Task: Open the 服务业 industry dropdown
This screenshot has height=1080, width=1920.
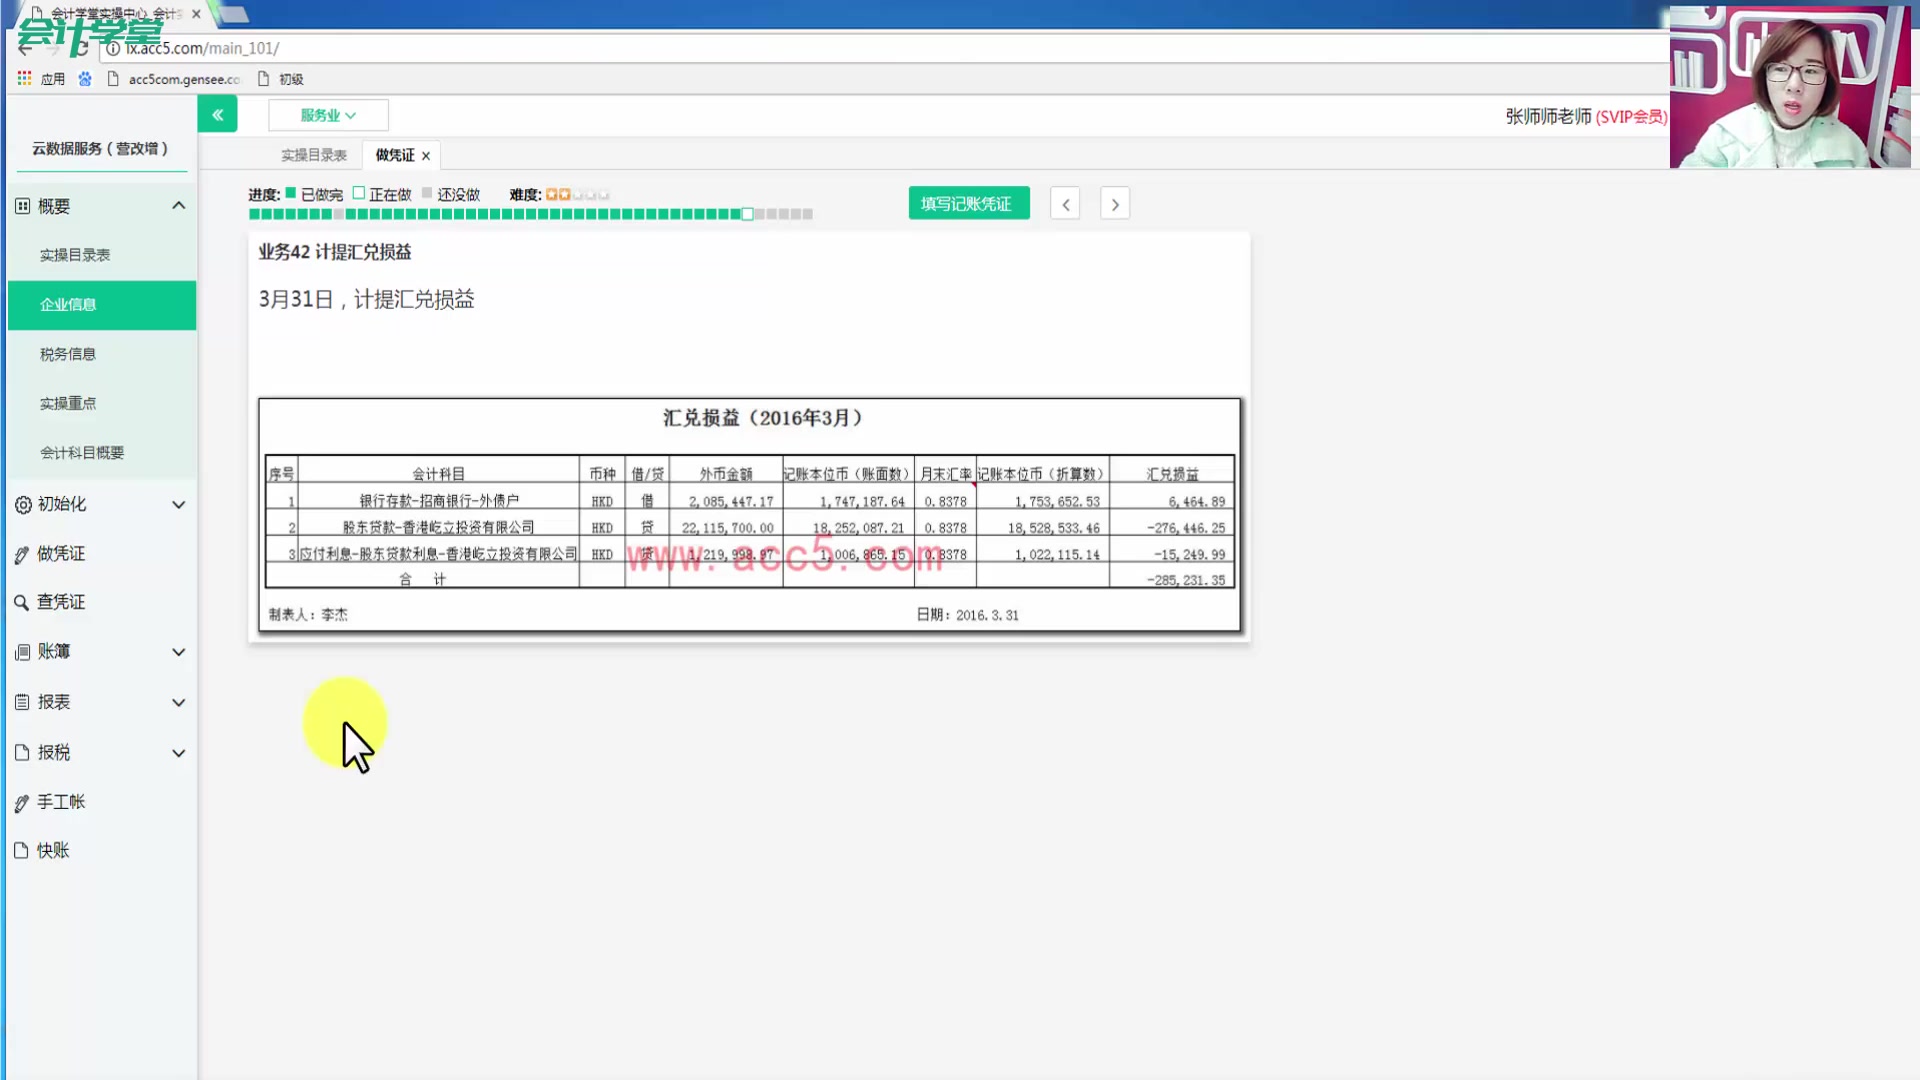Action: [327, 114]
